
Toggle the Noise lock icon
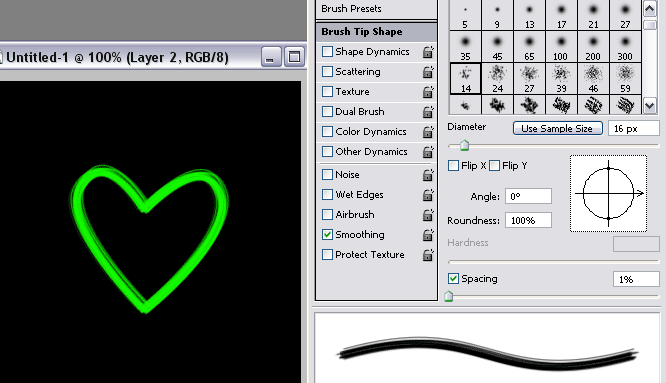pos(428,175)
